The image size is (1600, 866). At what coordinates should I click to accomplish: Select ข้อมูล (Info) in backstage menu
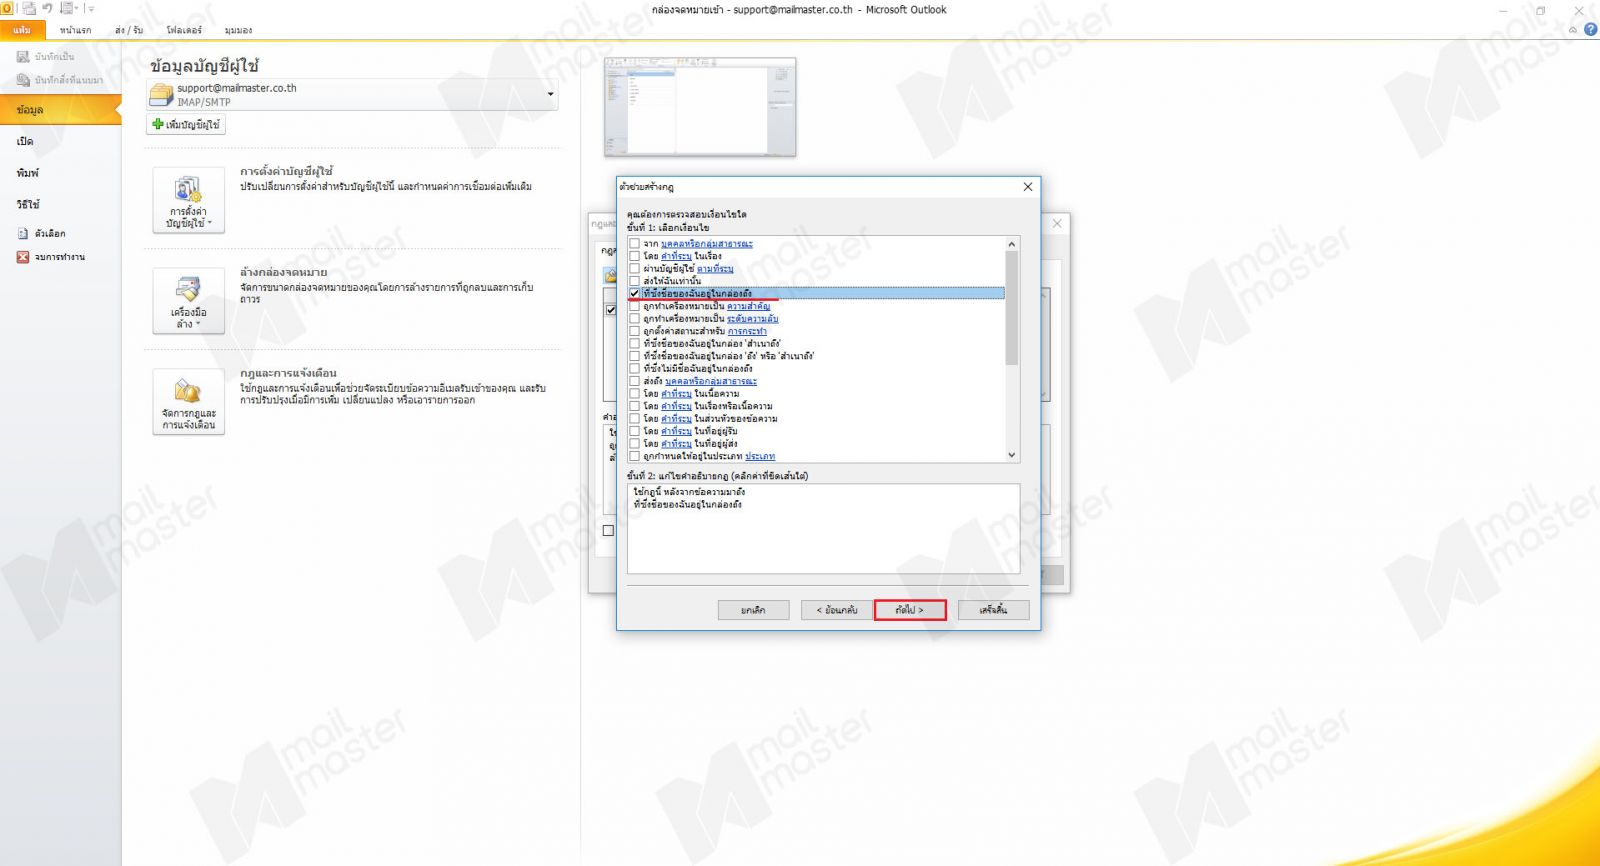coord(60,110)
